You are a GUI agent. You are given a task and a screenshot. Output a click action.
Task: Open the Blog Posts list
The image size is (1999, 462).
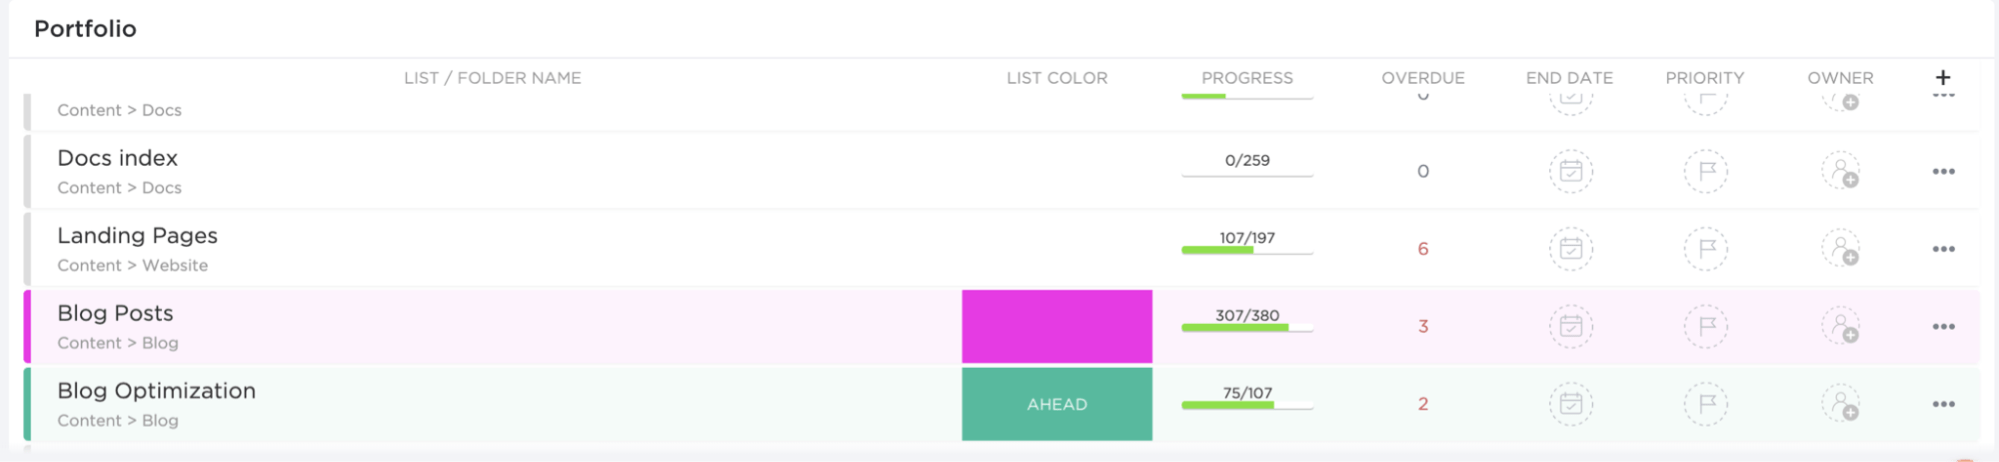pyautogui.click(x=115, y=313)
